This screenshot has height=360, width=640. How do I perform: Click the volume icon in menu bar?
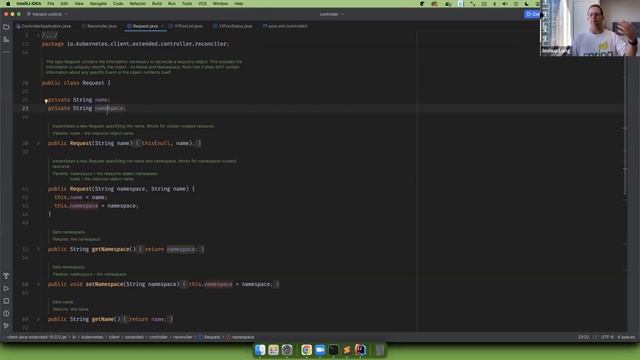(x=505, y=3)
